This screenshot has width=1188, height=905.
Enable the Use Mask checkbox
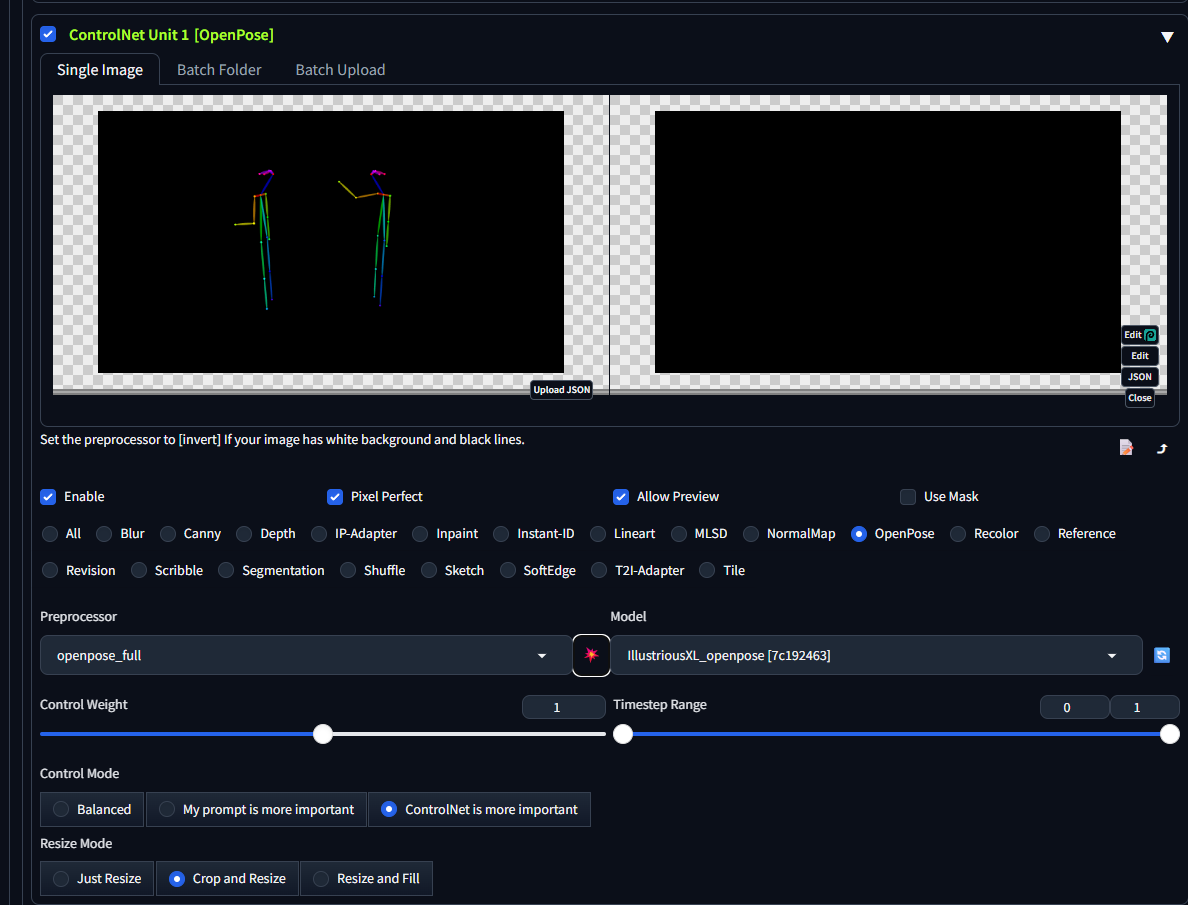(x=908, y=496)
